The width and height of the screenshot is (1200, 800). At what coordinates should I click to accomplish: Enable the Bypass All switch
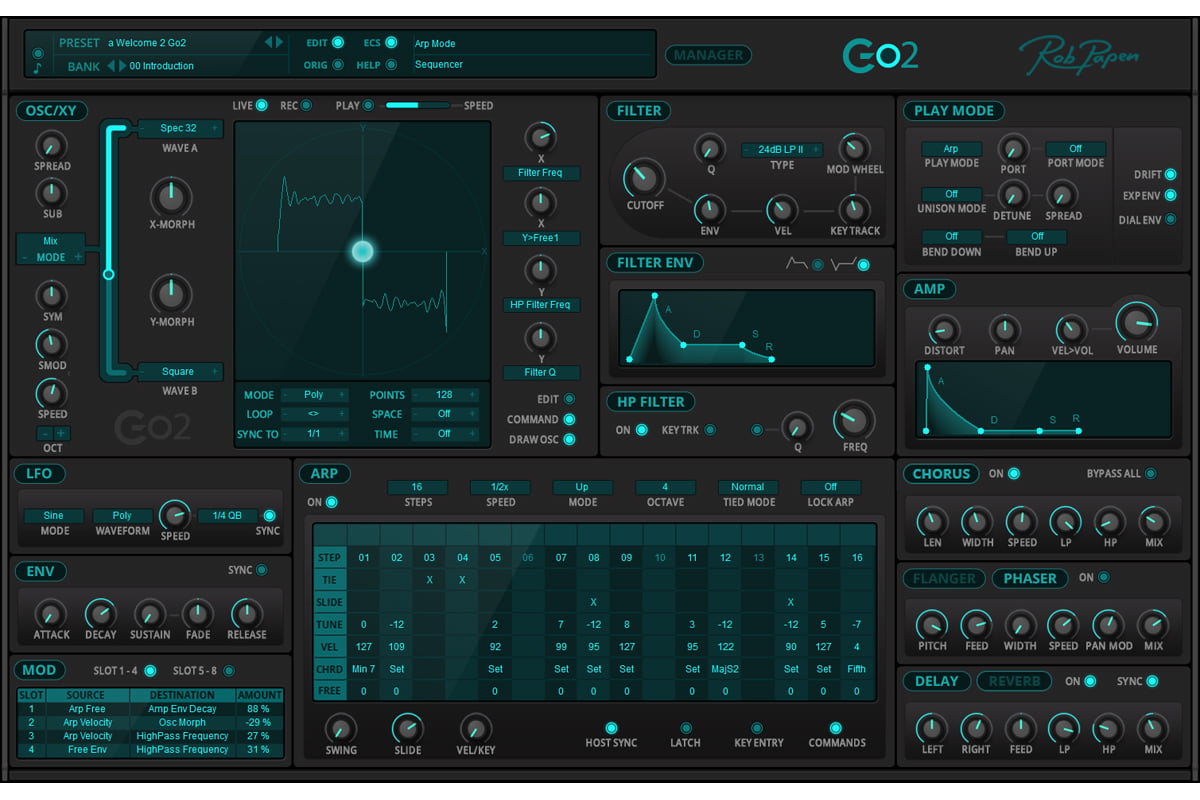tap(1150, 473)
